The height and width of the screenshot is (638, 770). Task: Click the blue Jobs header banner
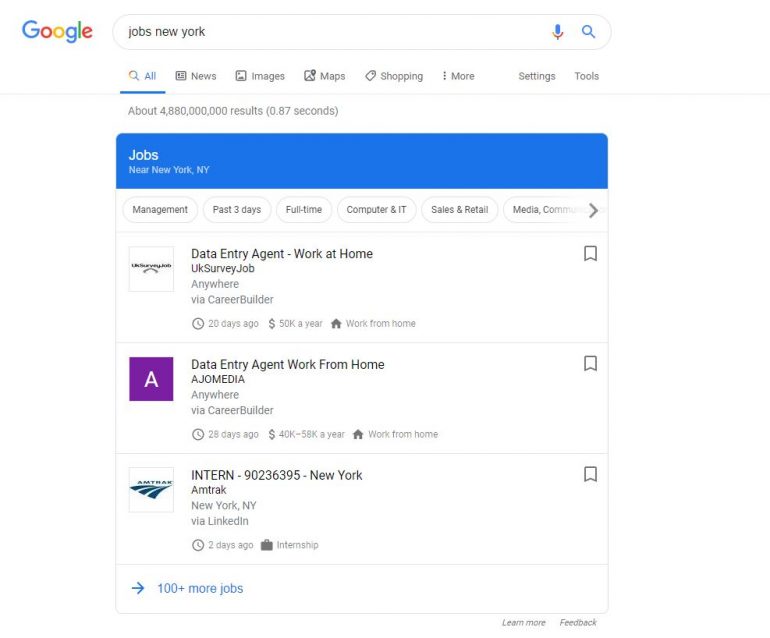362,161
